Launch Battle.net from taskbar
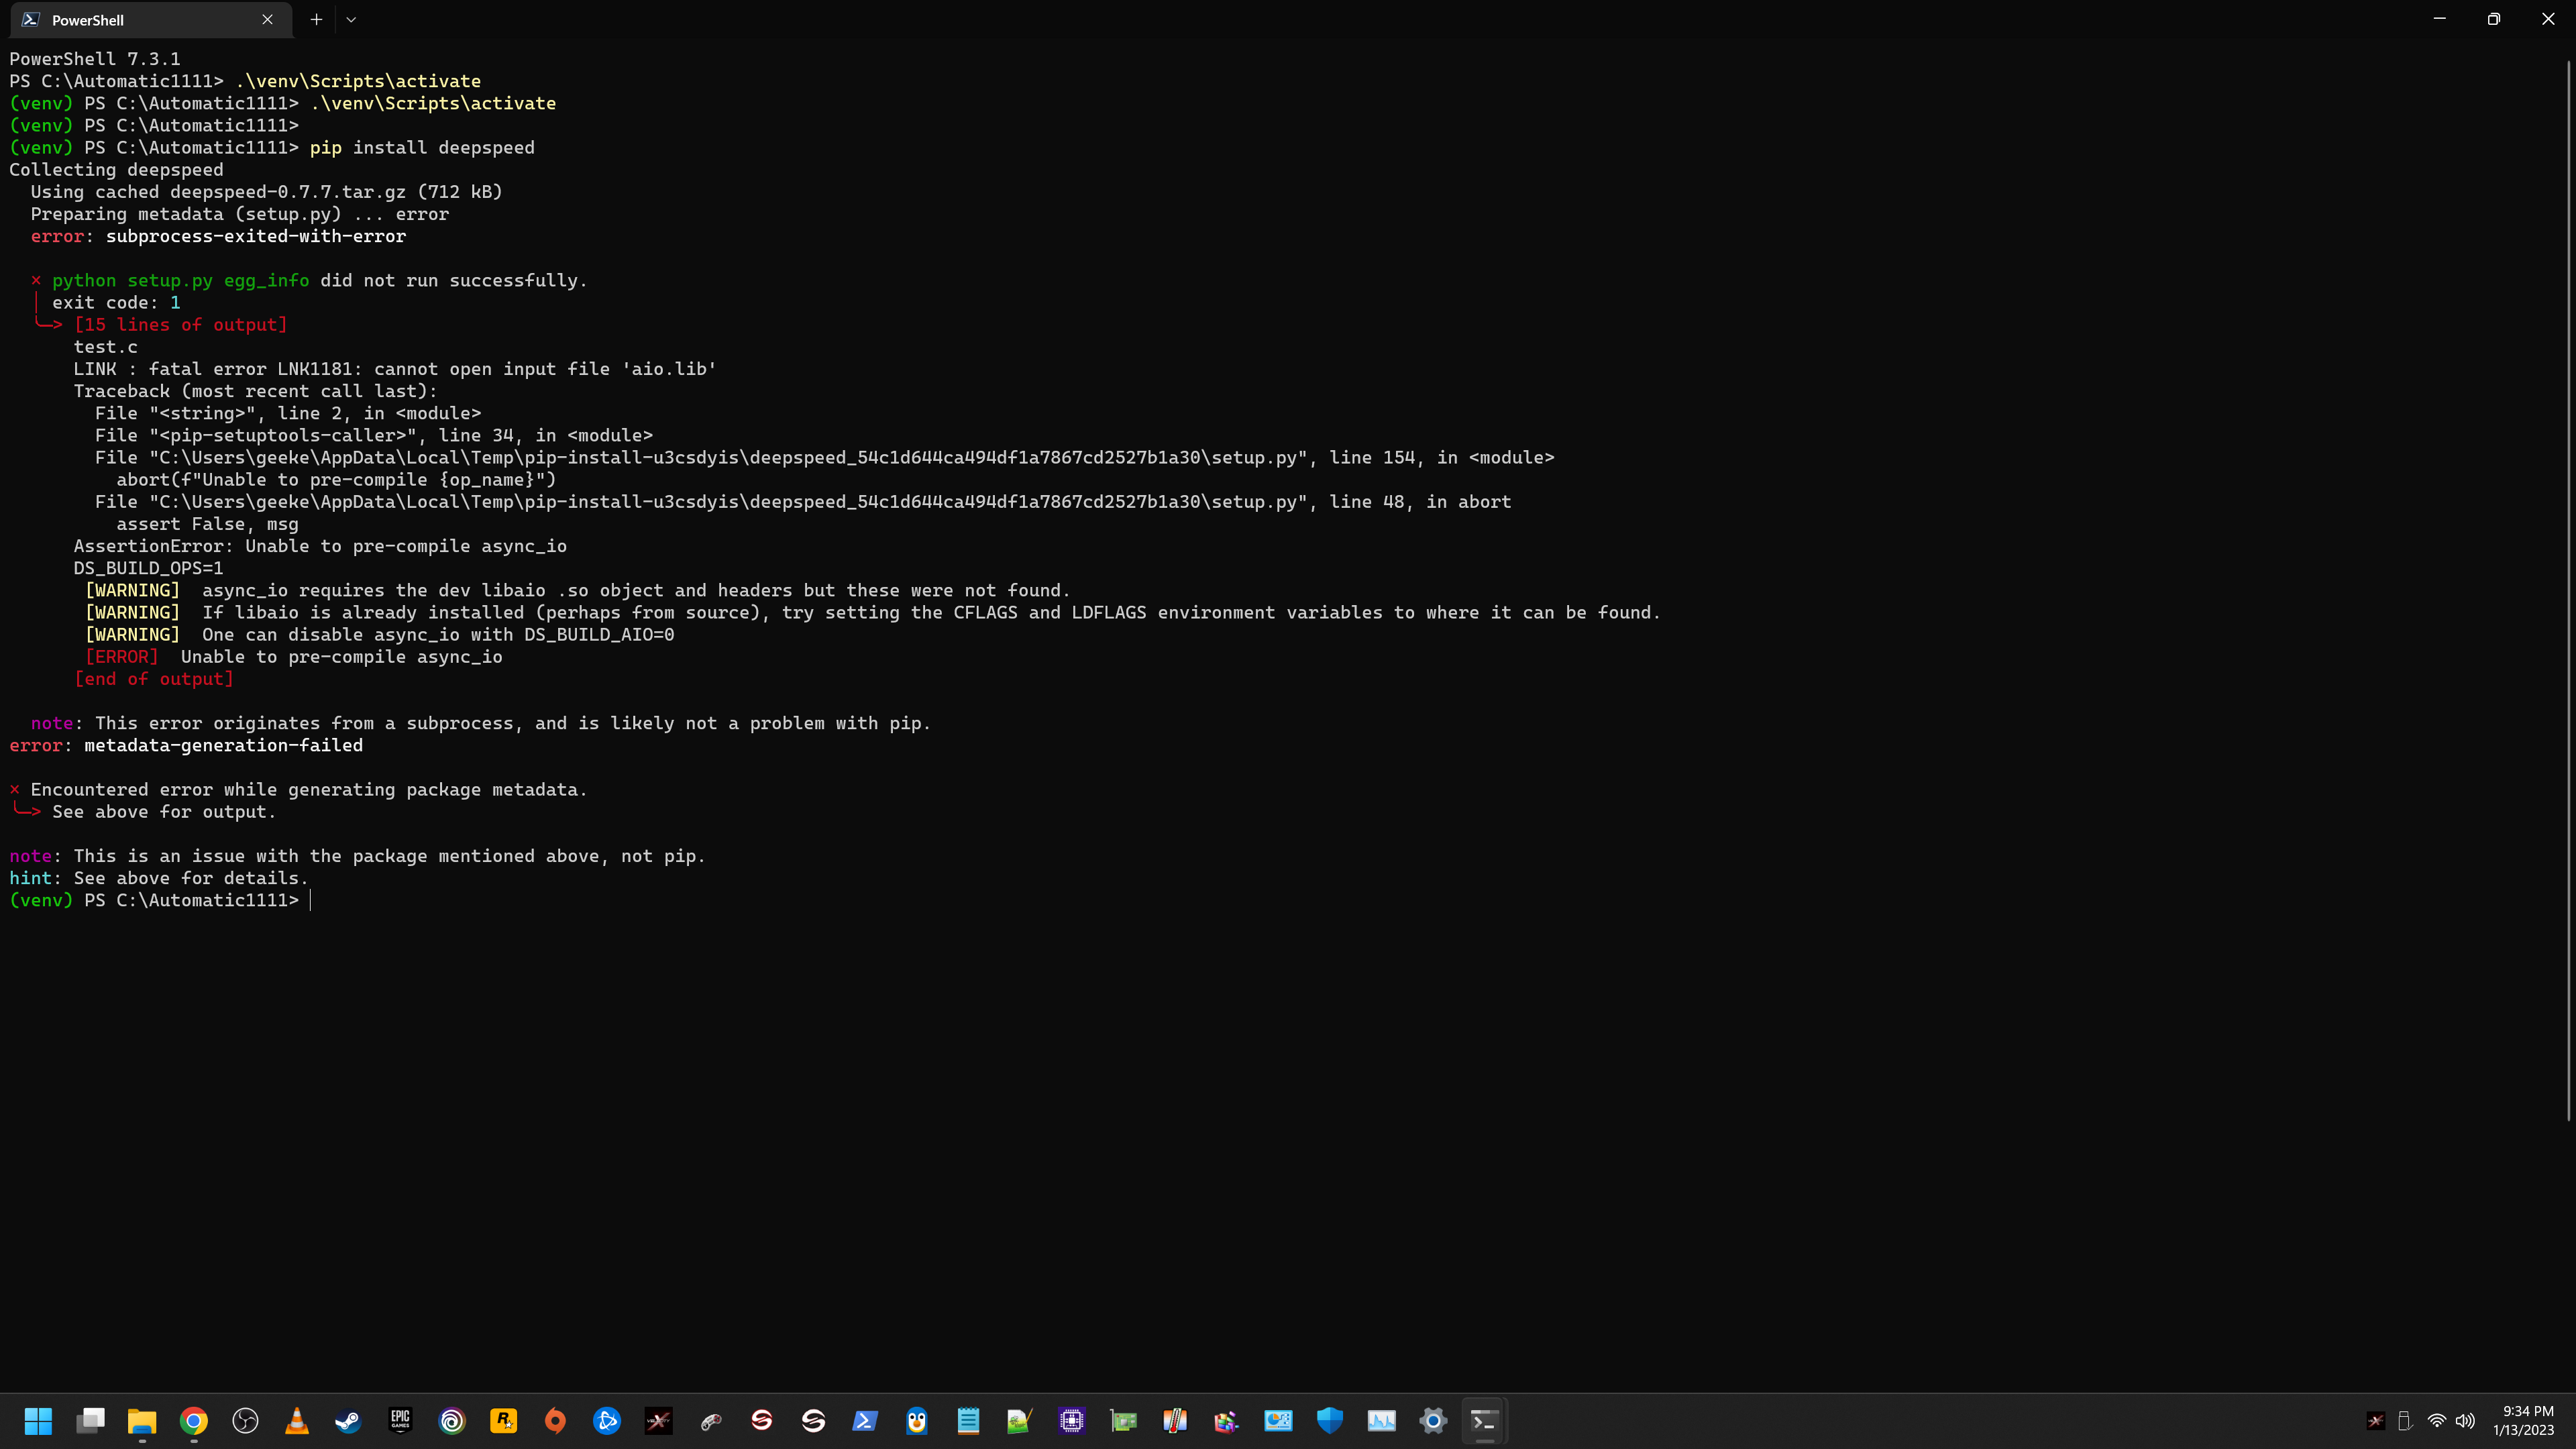 607,1421
